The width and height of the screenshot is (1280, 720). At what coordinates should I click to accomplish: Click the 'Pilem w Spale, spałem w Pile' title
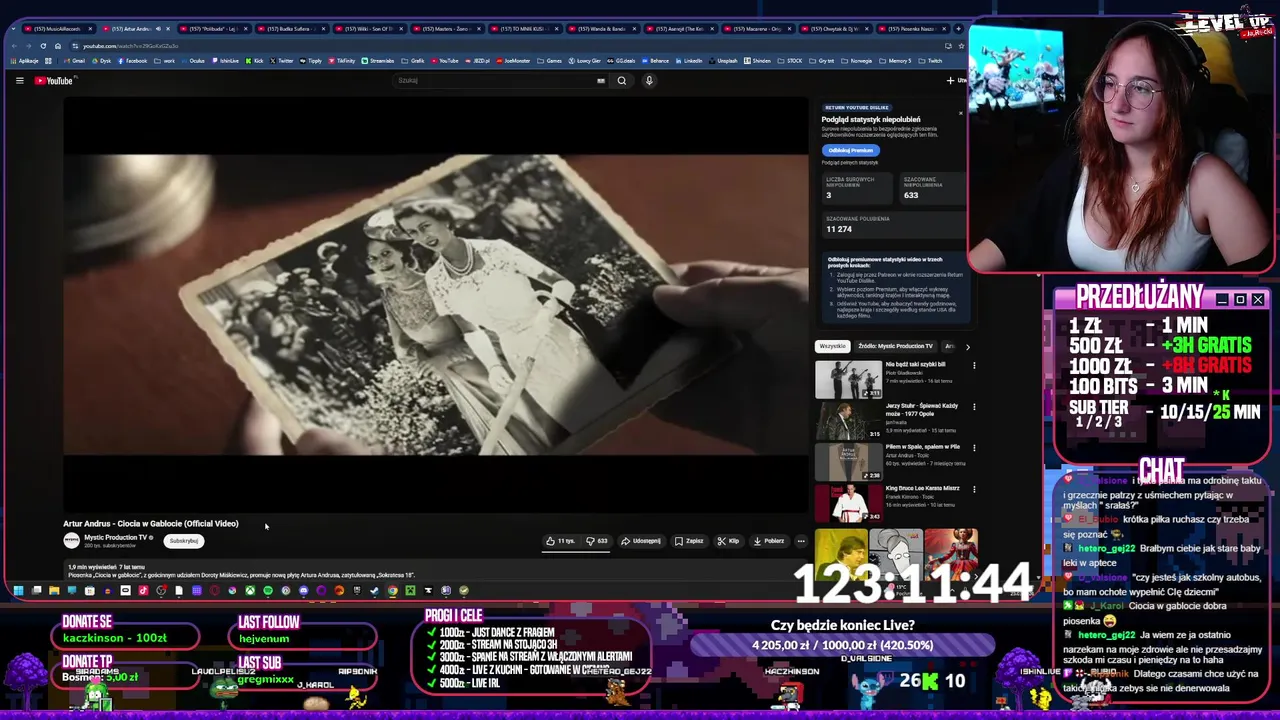coord(922,447)
